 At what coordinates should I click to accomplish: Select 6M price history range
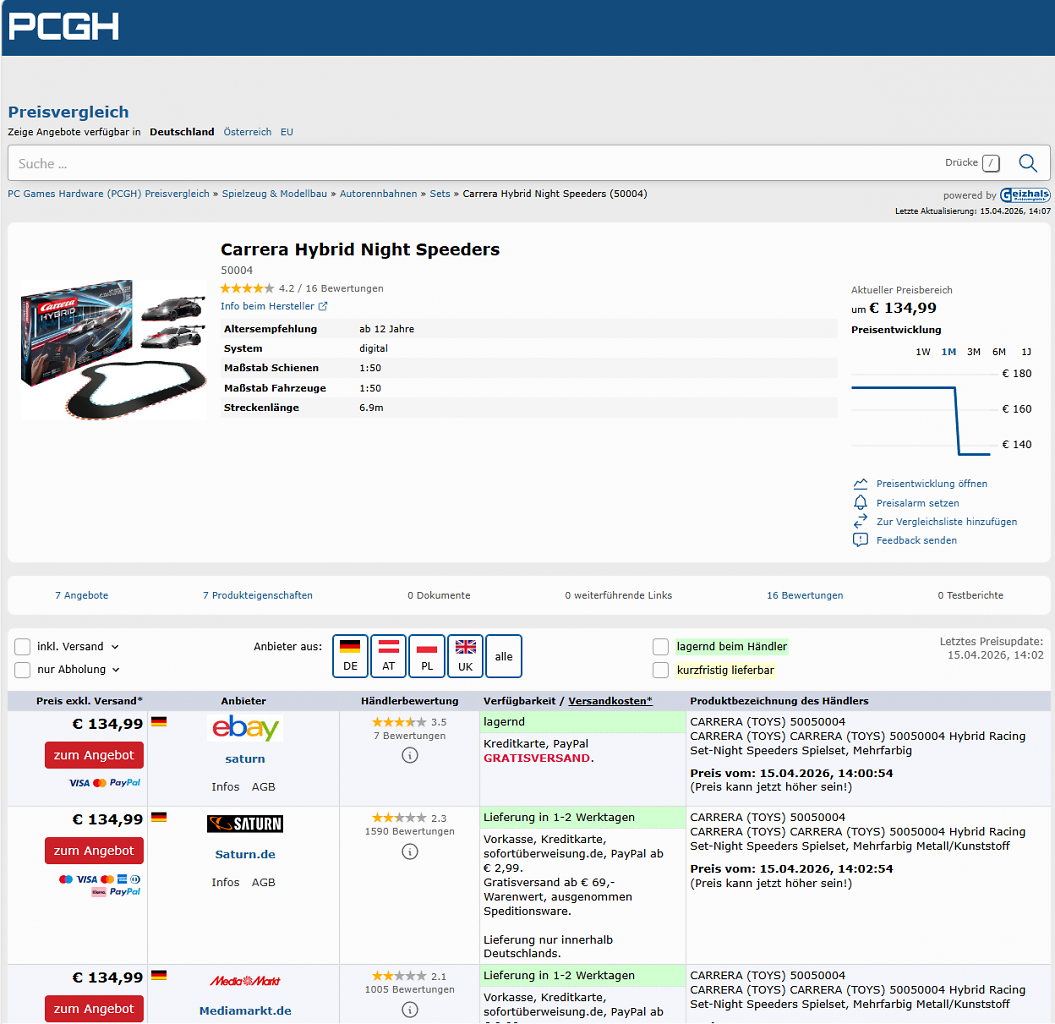(x=999, y=352)
